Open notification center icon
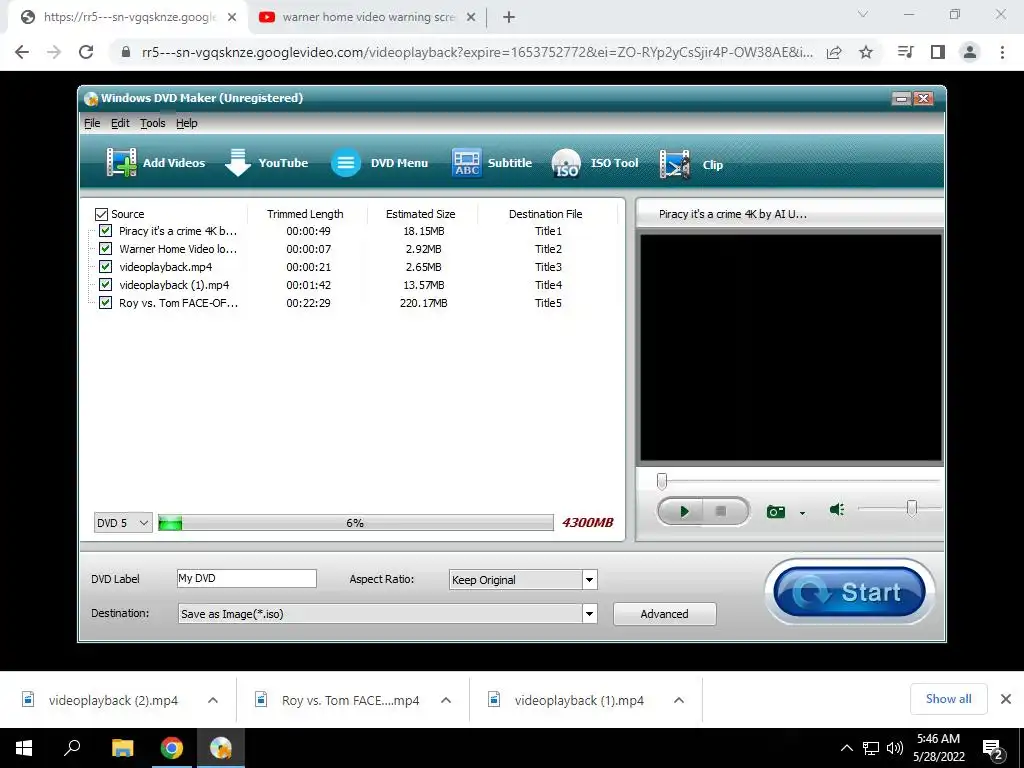This screenshot has height=768, width=1024. 993,749
